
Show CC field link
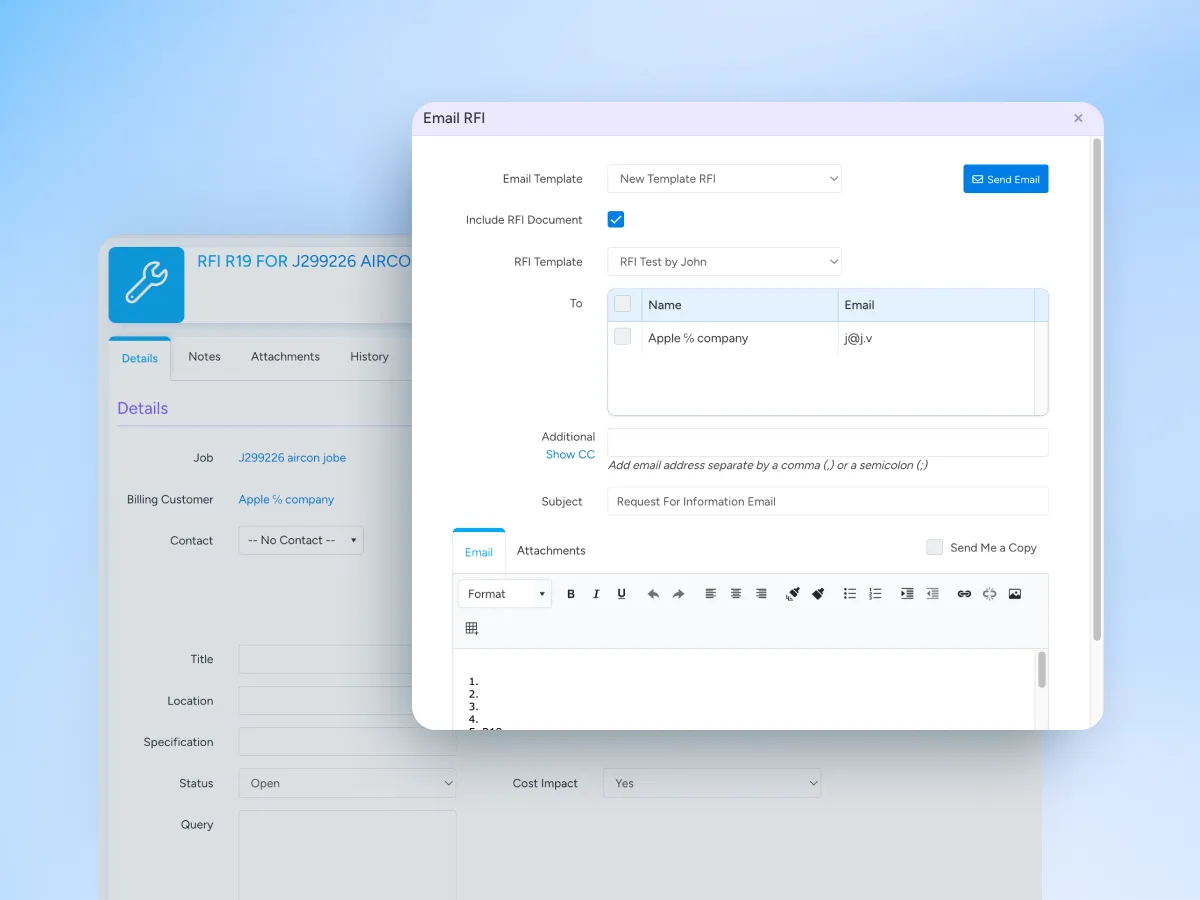570,455
